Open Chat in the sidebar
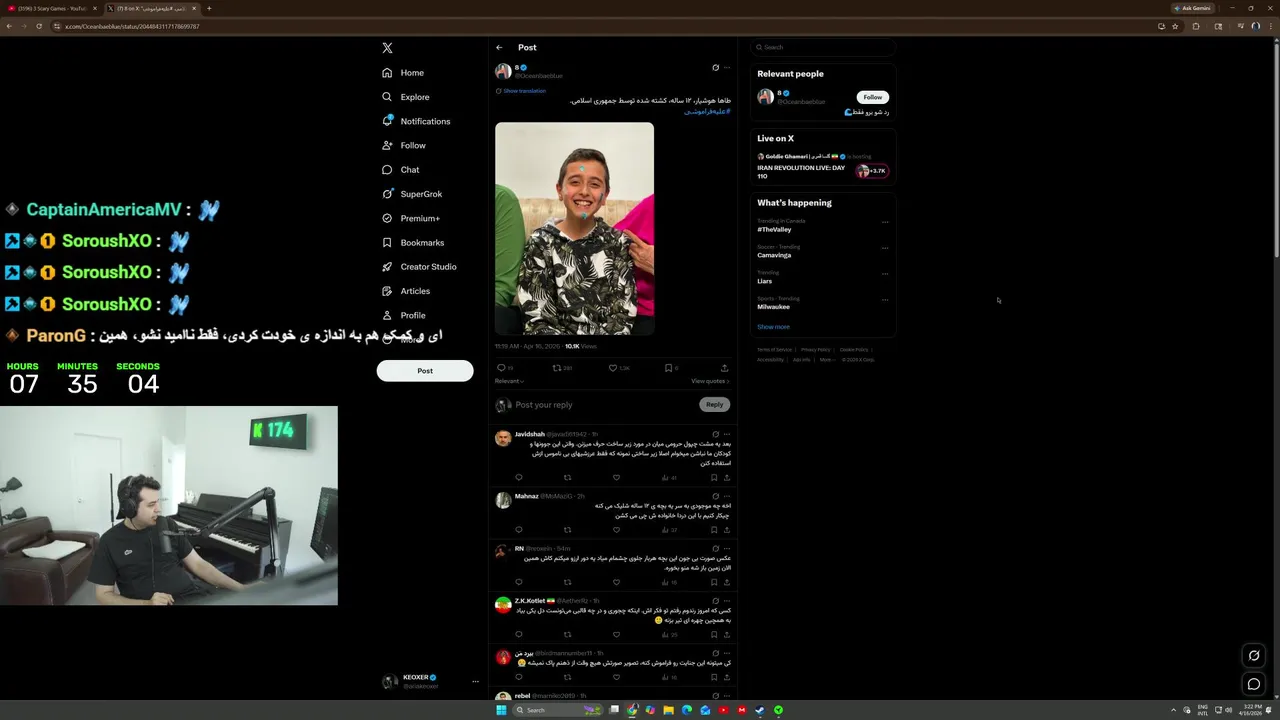Image resolution: width=1280 pixels, height=720 pixels. (x=401, y=170)
